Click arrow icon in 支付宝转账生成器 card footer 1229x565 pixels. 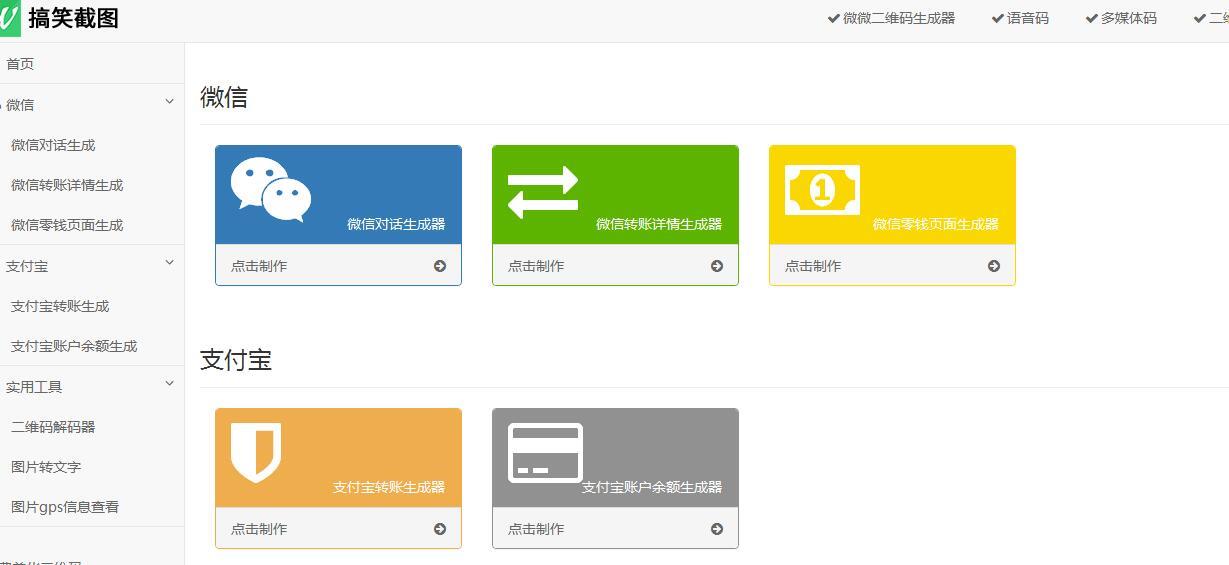click(x=440, y=529)
